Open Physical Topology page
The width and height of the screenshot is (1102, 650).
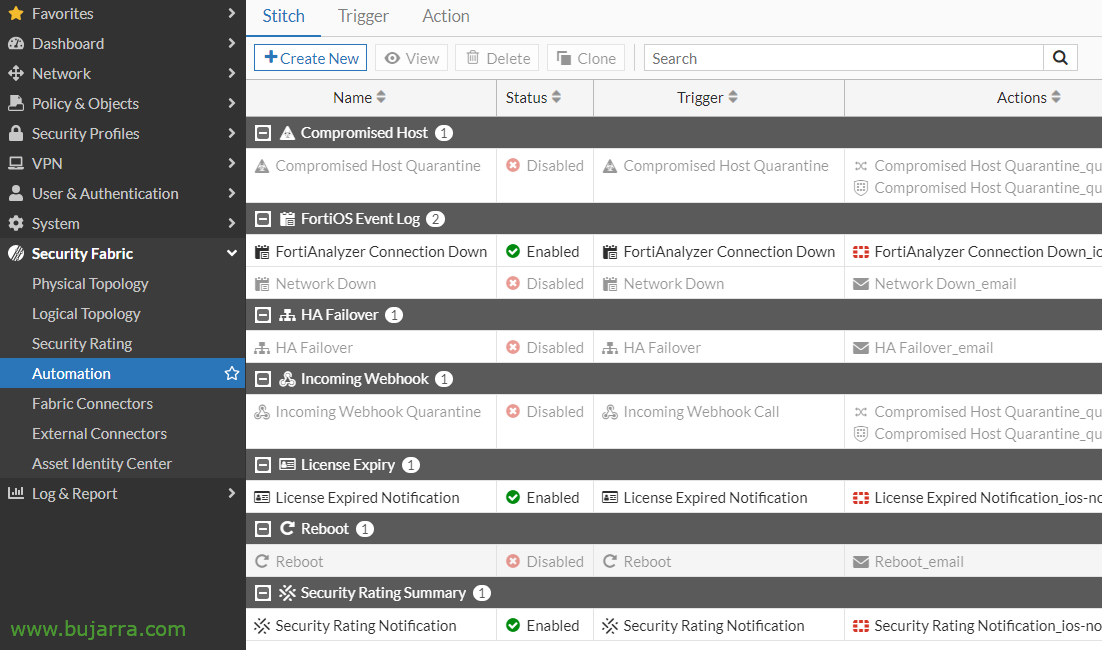(x=90, y=284)
